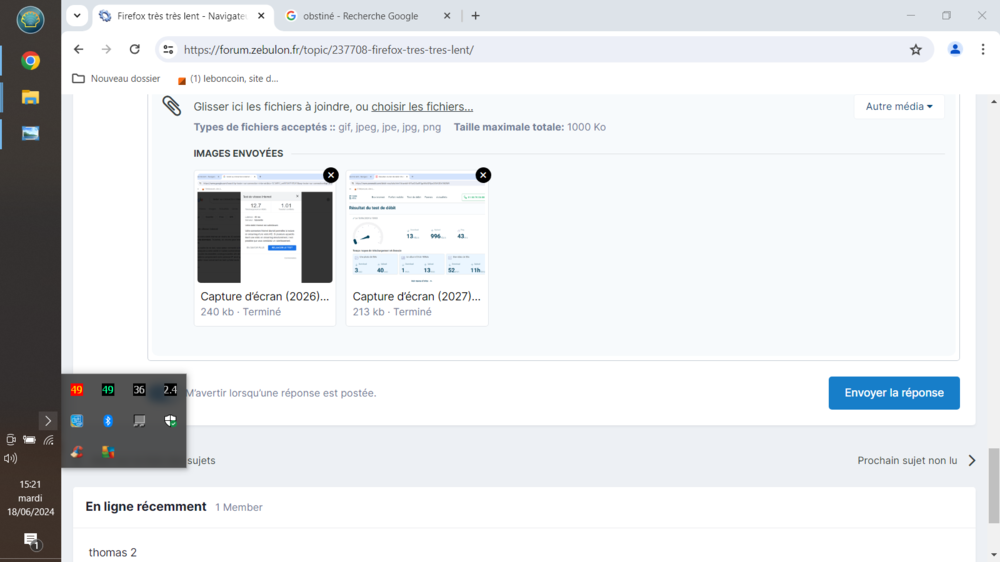Remove the Capture d'écran (2027) attachment

click(x=483, y=175)
